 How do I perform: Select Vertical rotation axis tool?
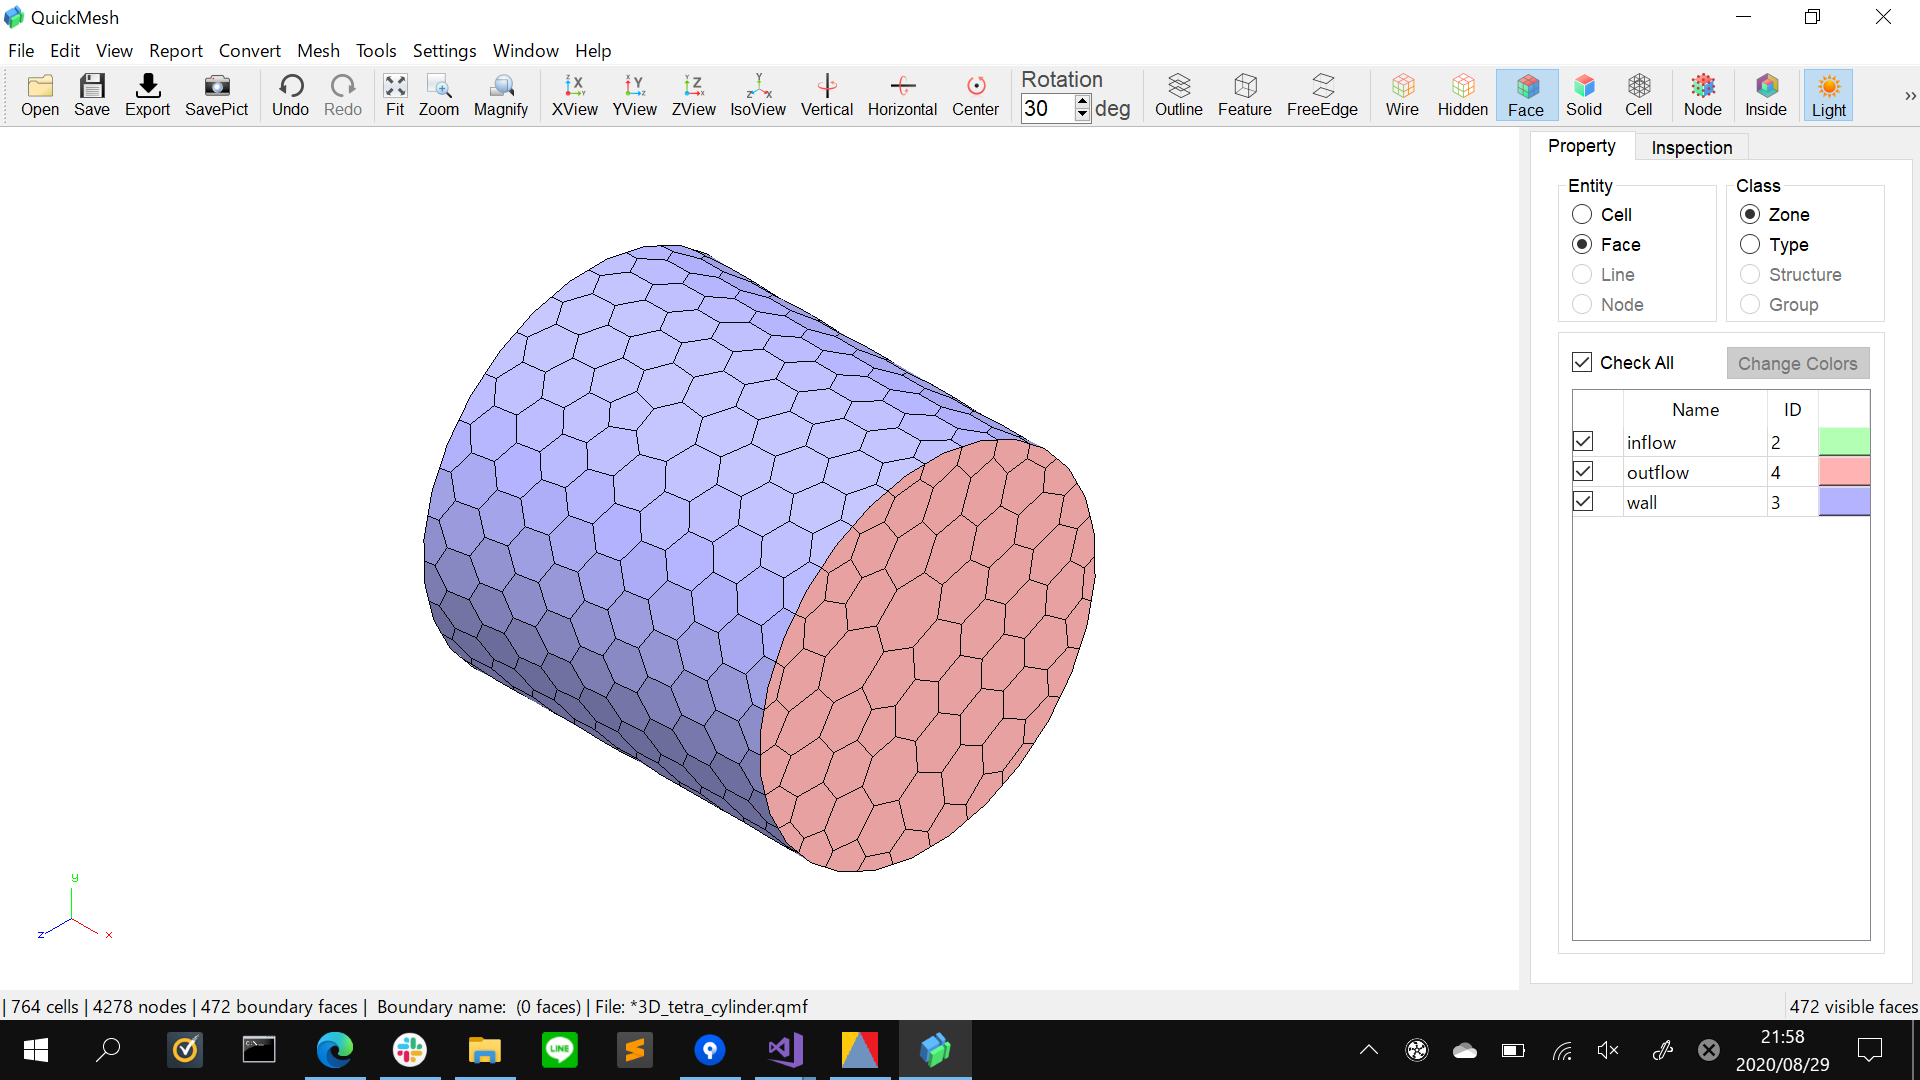(x=827, y=95)
